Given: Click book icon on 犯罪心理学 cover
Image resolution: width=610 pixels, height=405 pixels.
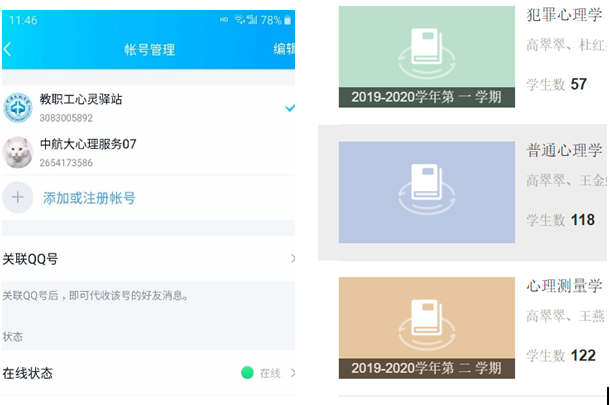Looking at the screenshot, I should tap(427, 49).
